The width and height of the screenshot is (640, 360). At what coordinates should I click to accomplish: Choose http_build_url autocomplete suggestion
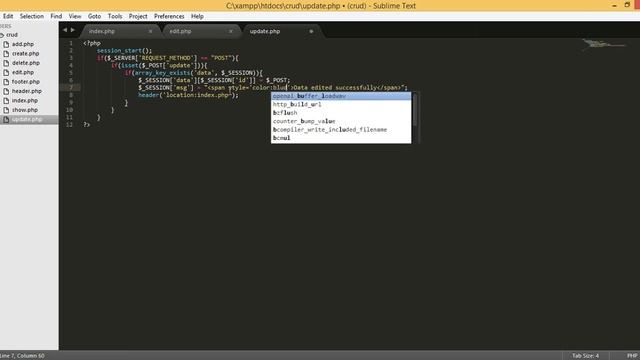(x=341, y=104)
